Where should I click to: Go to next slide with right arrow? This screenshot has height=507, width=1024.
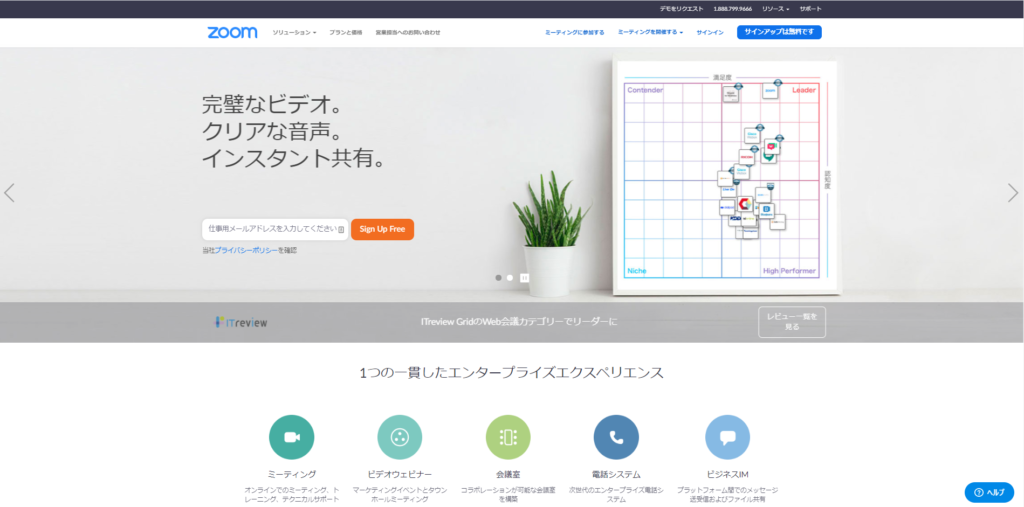(1013, 193)
